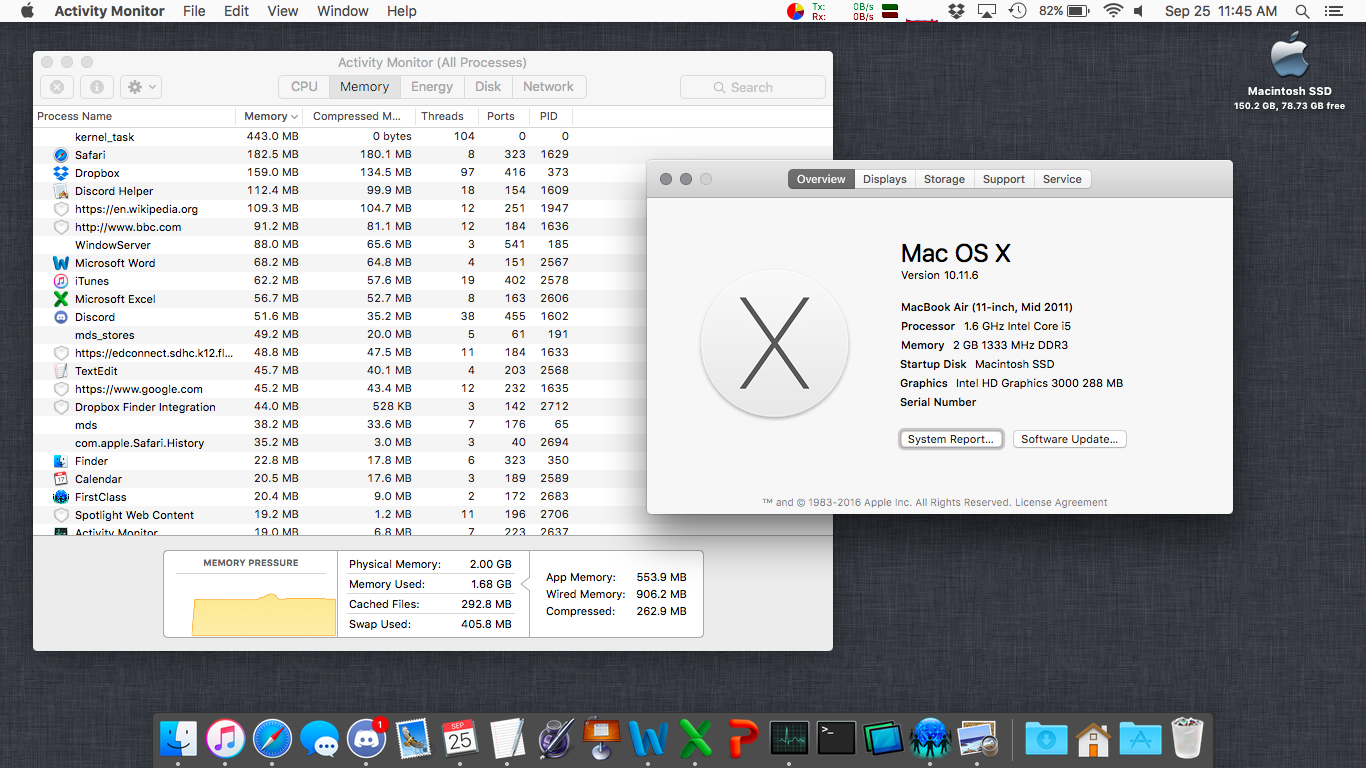Open Support tab in About This Mac
This screenshot has height=768, width=1366.
click(1003, 179)
